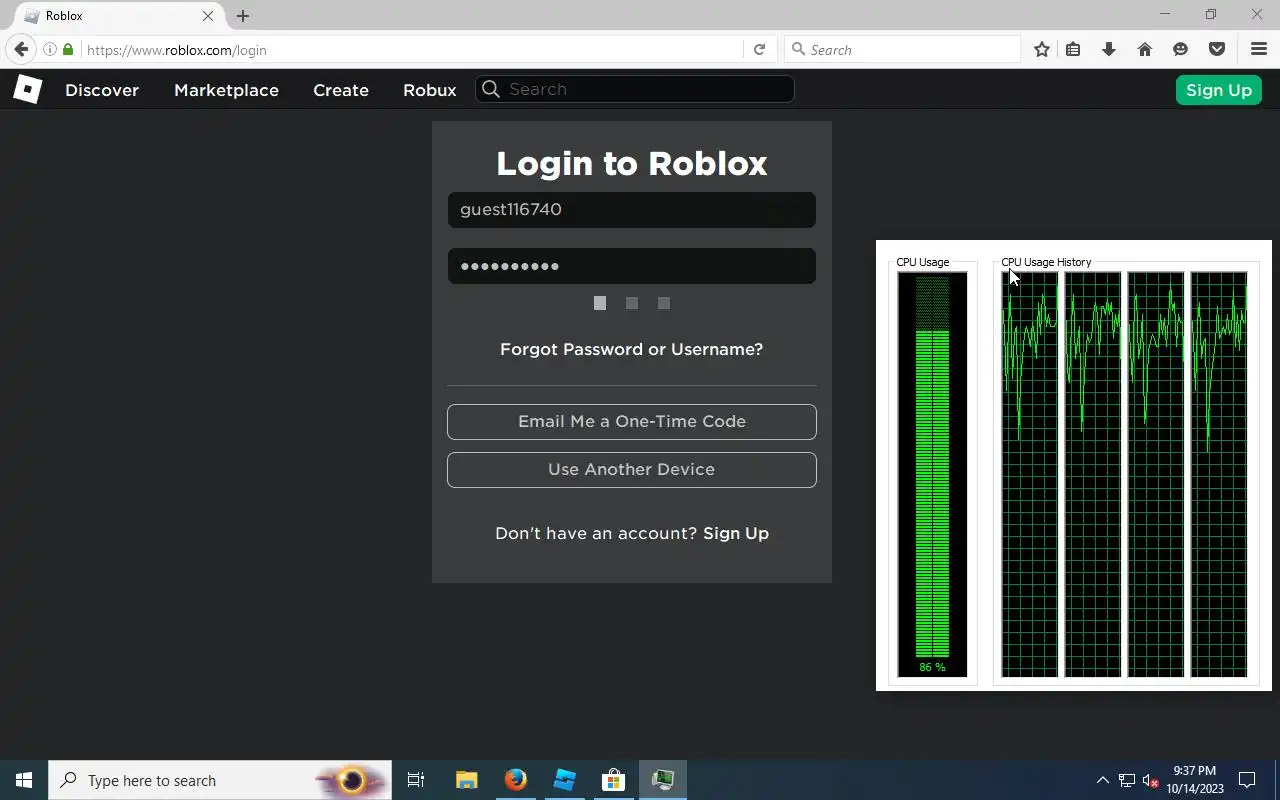Click the network tray icon
Viewport: 1280px width, 800px height.
1127,780
